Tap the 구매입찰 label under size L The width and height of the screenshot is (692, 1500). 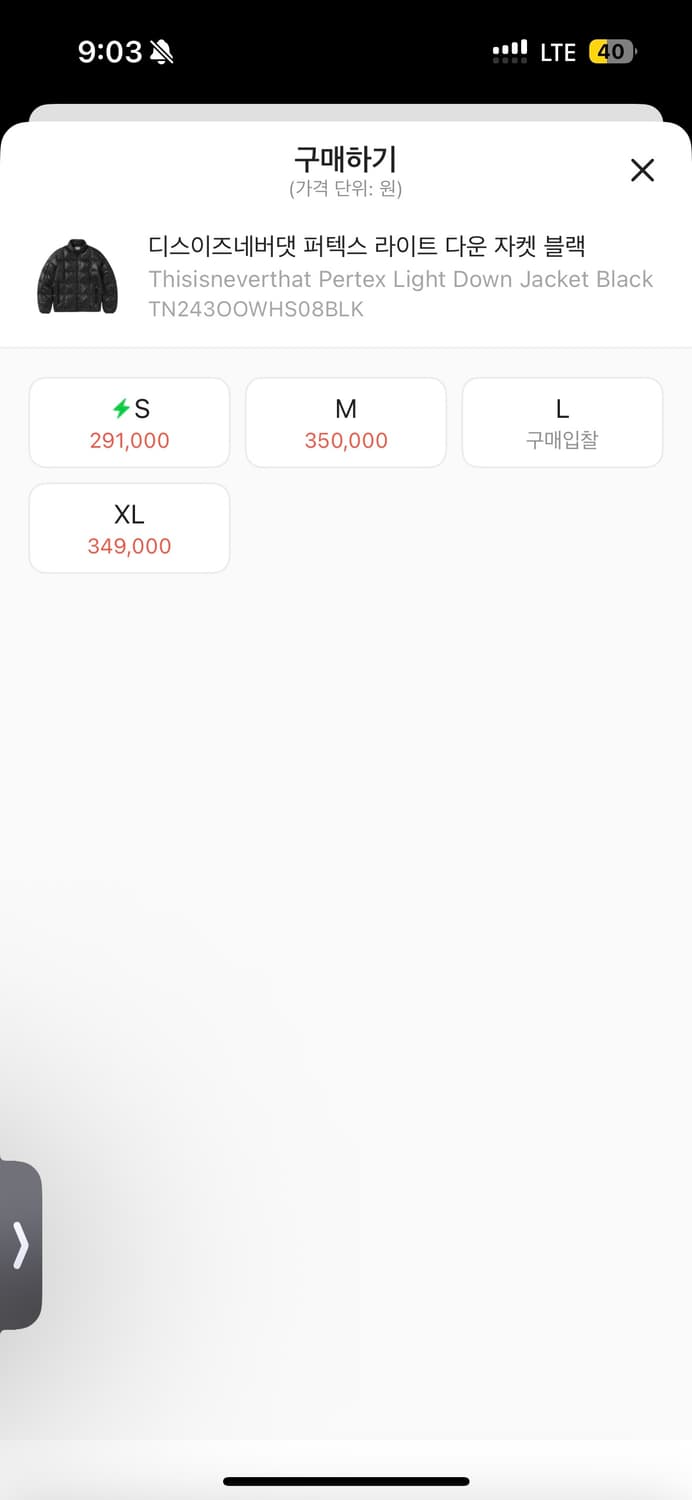click(x=561, y=440)
